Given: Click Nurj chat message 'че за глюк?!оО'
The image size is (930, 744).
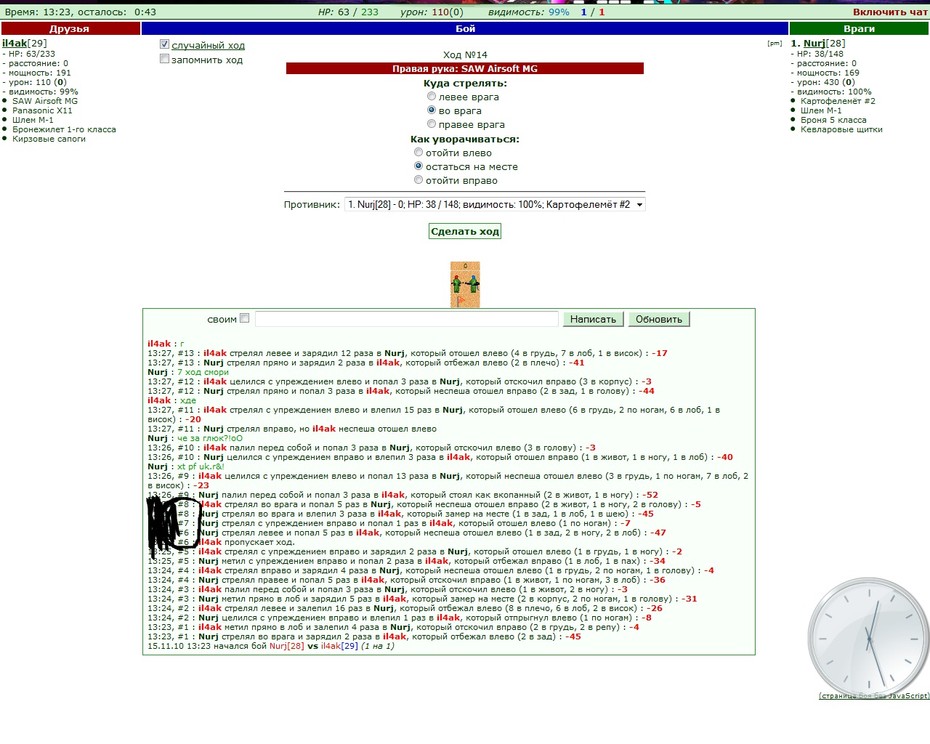Looking at the screenshot, I should tap(210, 438).
